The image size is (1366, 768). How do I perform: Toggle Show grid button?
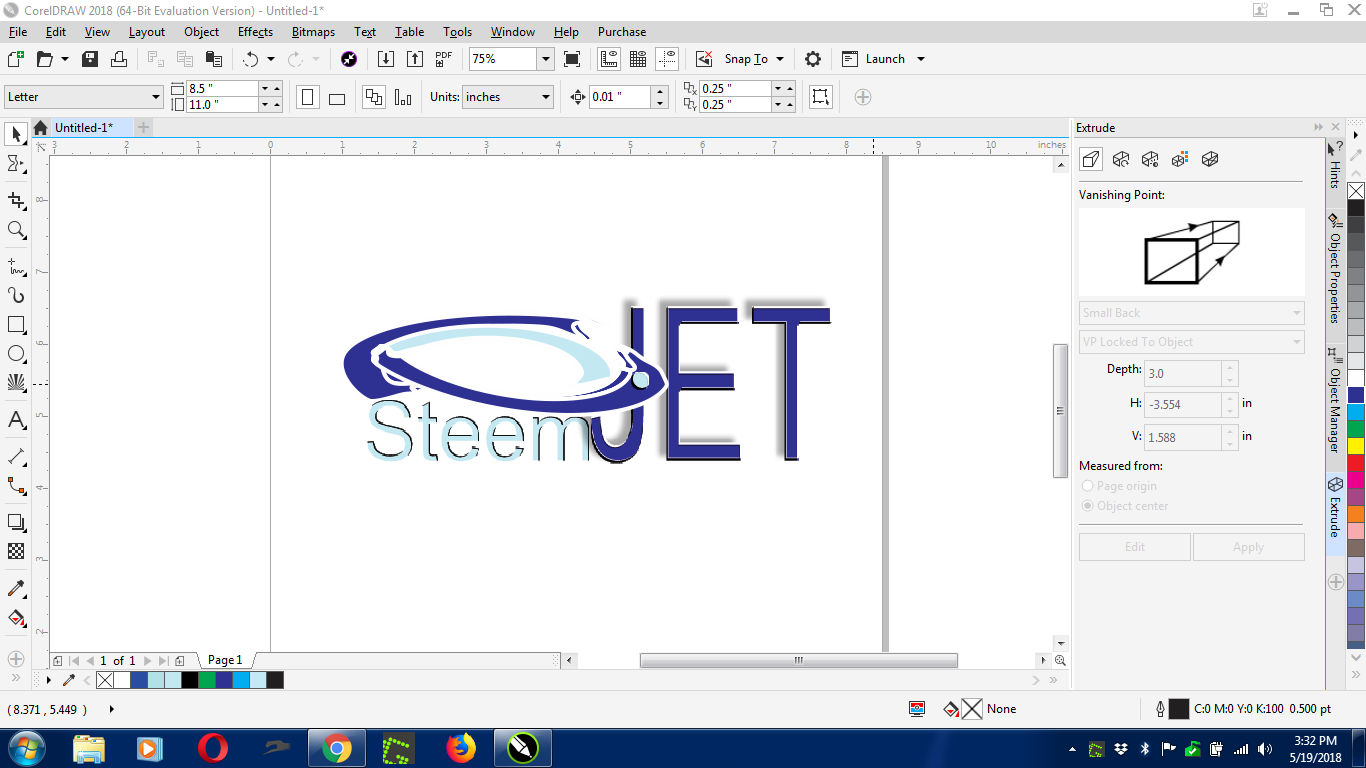point(638,59)
